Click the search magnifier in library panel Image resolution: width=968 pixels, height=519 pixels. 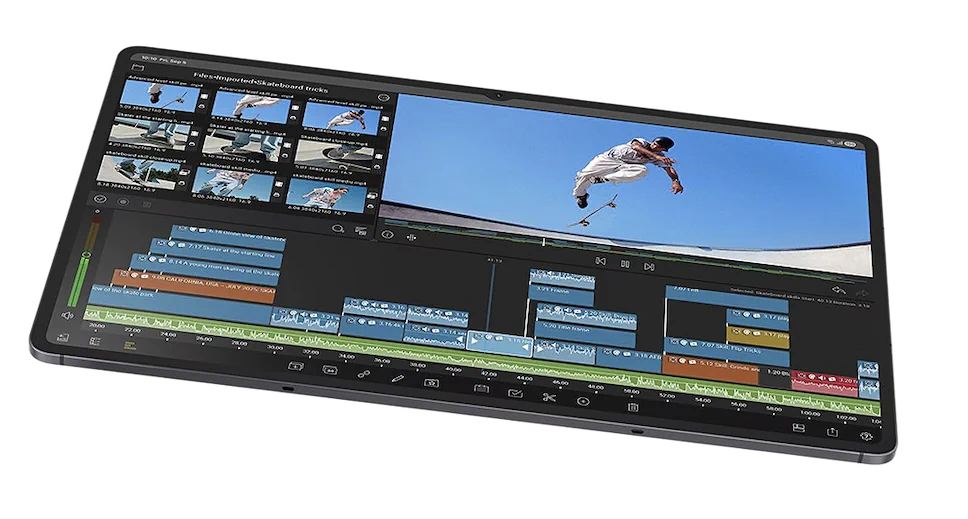pos(338,228)
